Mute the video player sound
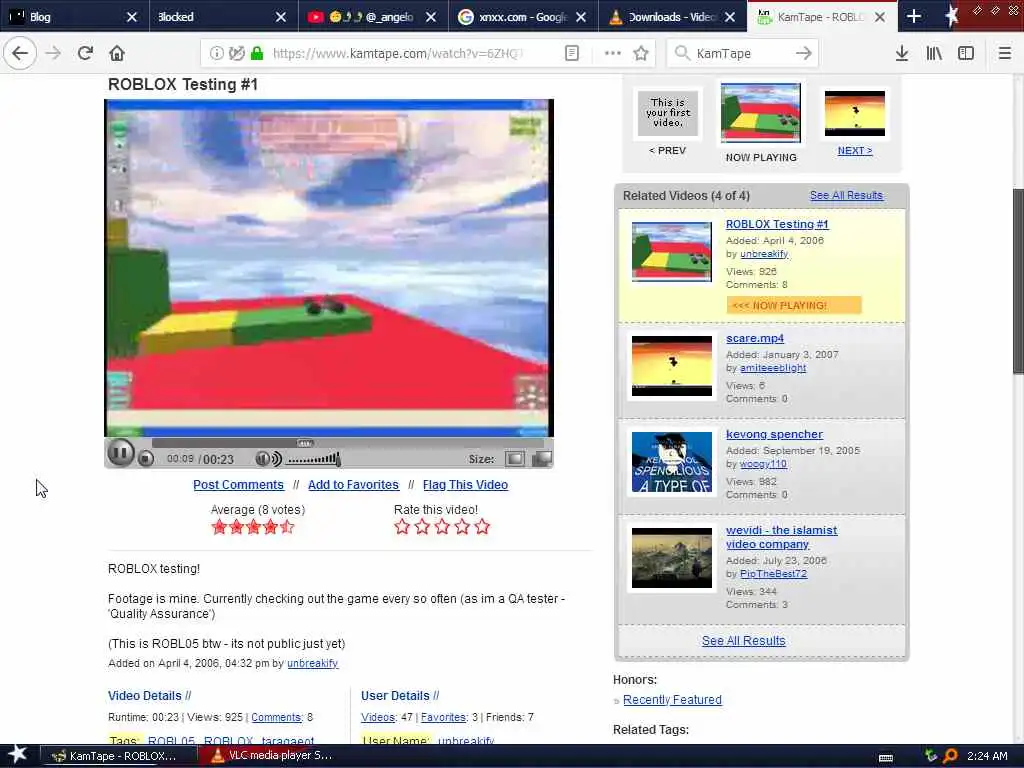This screenshot has height=768, width=1024. click(x=268, y=458)
